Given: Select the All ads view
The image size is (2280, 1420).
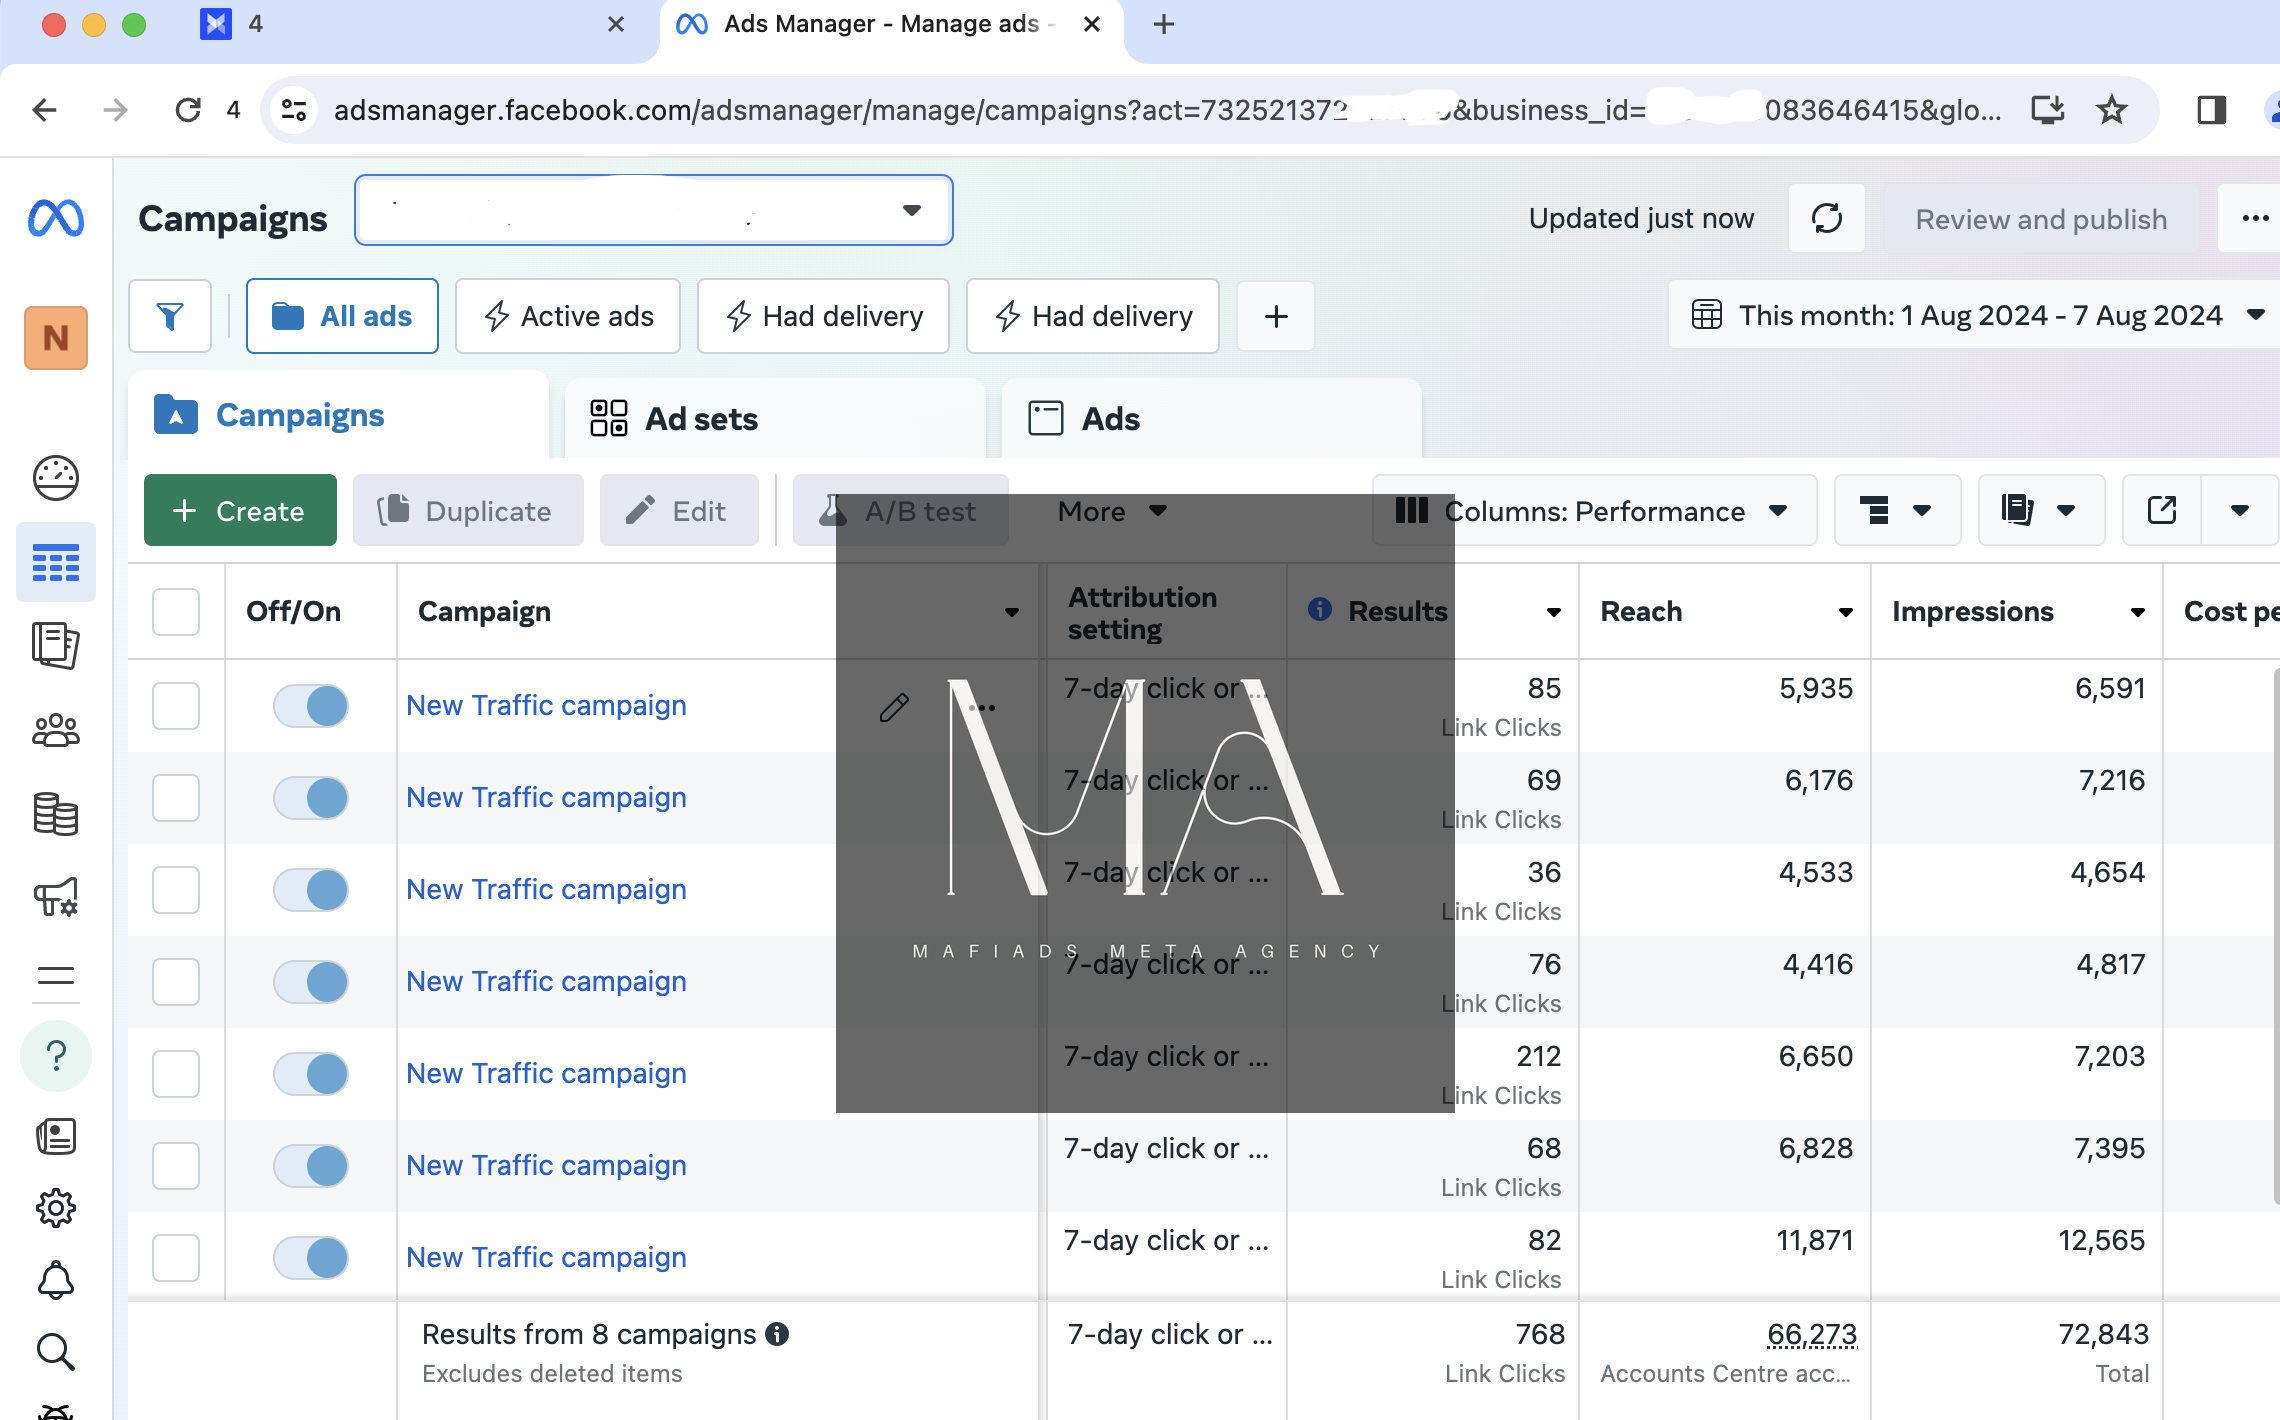Looking at the screenshot, I should [342, 316].
